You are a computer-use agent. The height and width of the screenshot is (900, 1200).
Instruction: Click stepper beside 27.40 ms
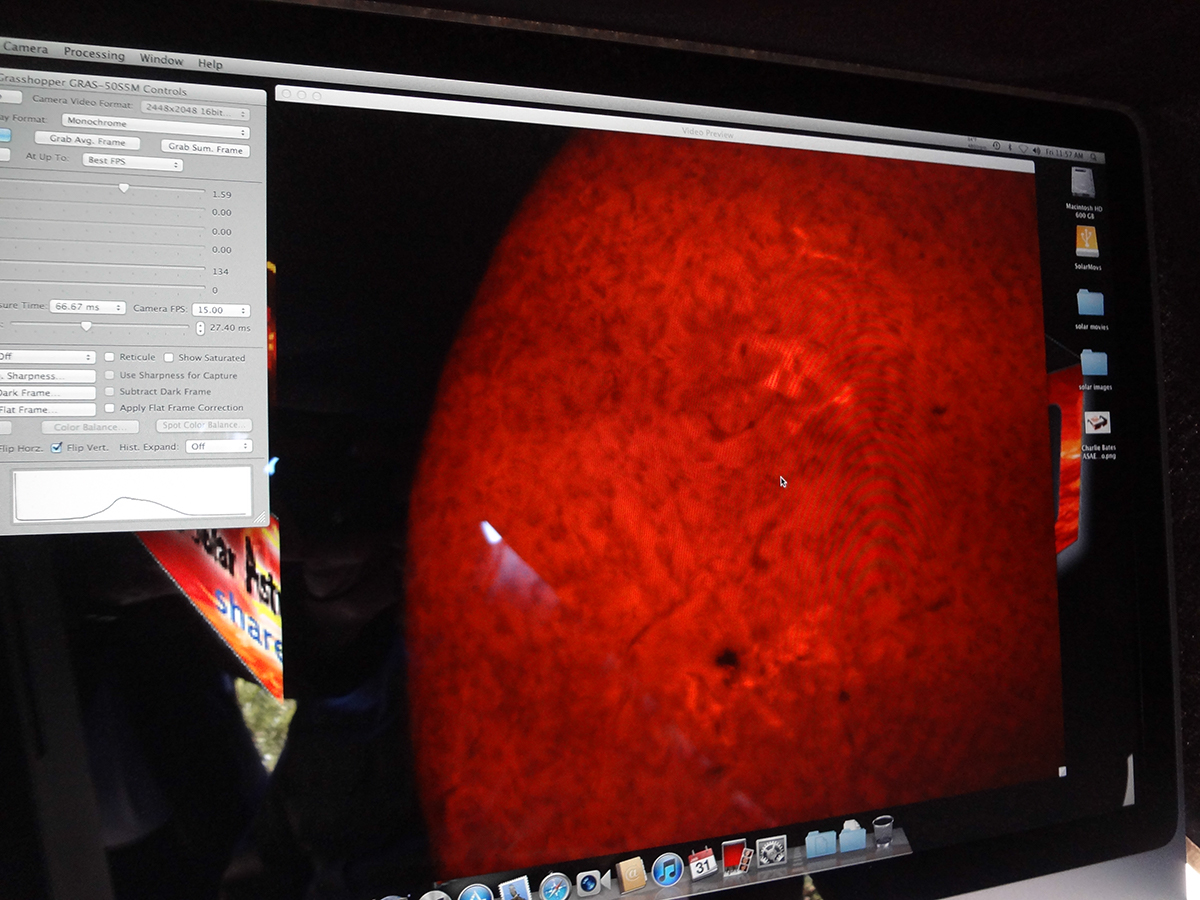point(200,328)
